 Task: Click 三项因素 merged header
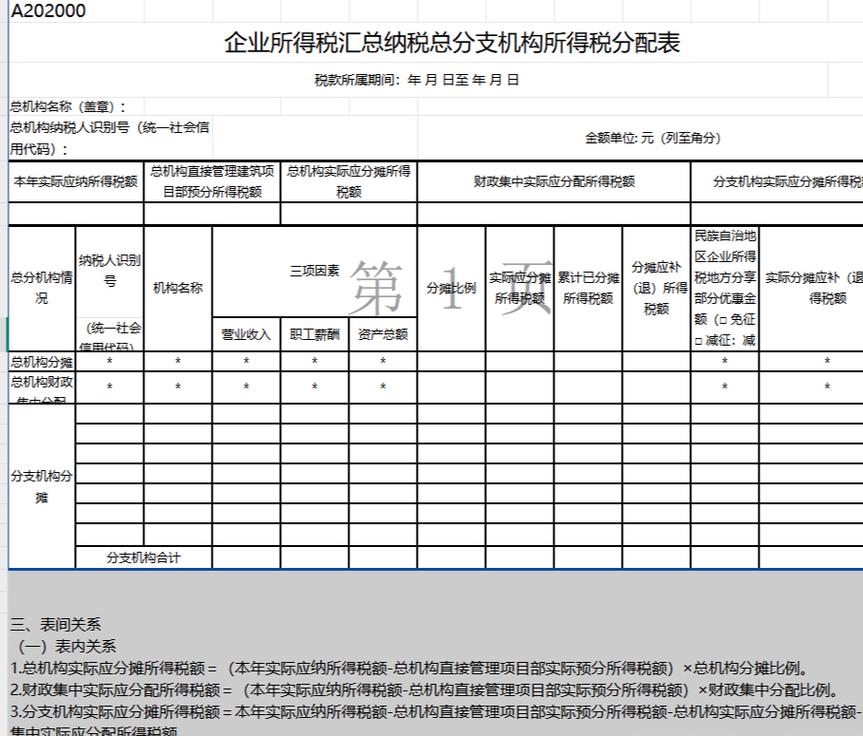coord(315,271)
